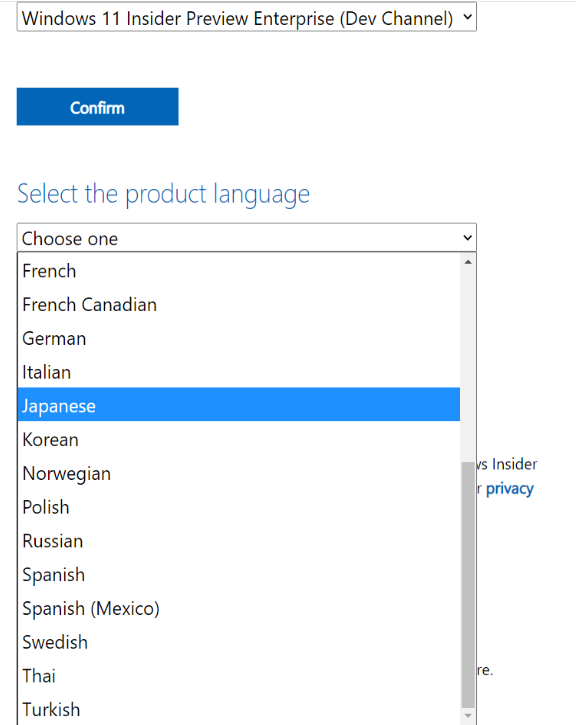Choose Korean from the language list
This screenshot has height=725, width=576.
pos(239,440)
